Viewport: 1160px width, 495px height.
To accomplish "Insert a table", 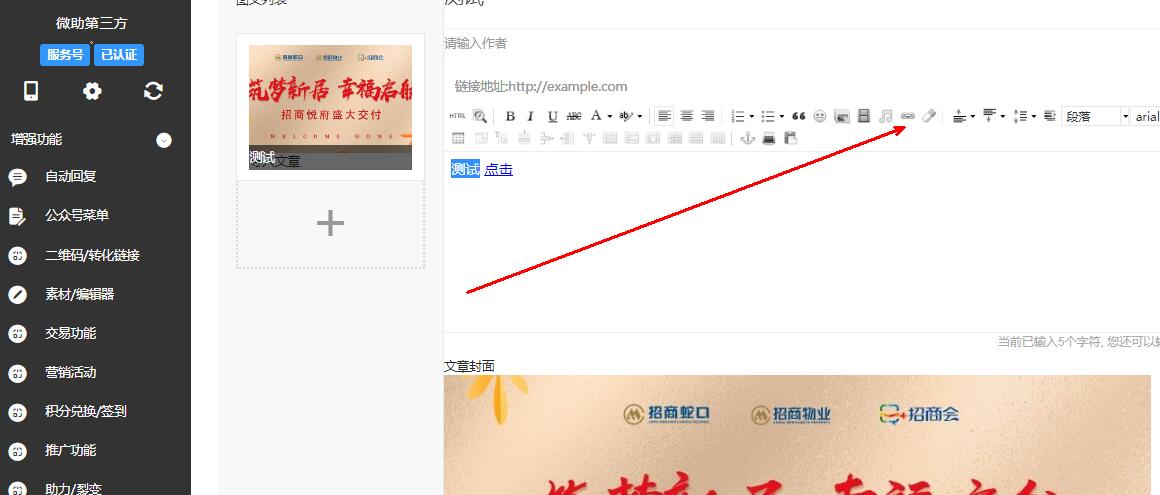I will 458,138.
